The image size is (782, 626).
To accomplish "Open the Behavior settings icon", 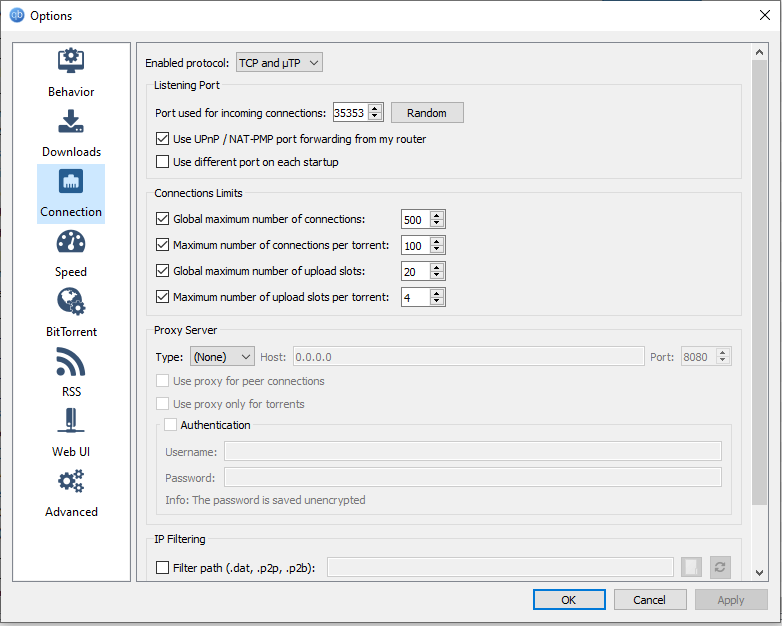I will (x=71, y=61).
